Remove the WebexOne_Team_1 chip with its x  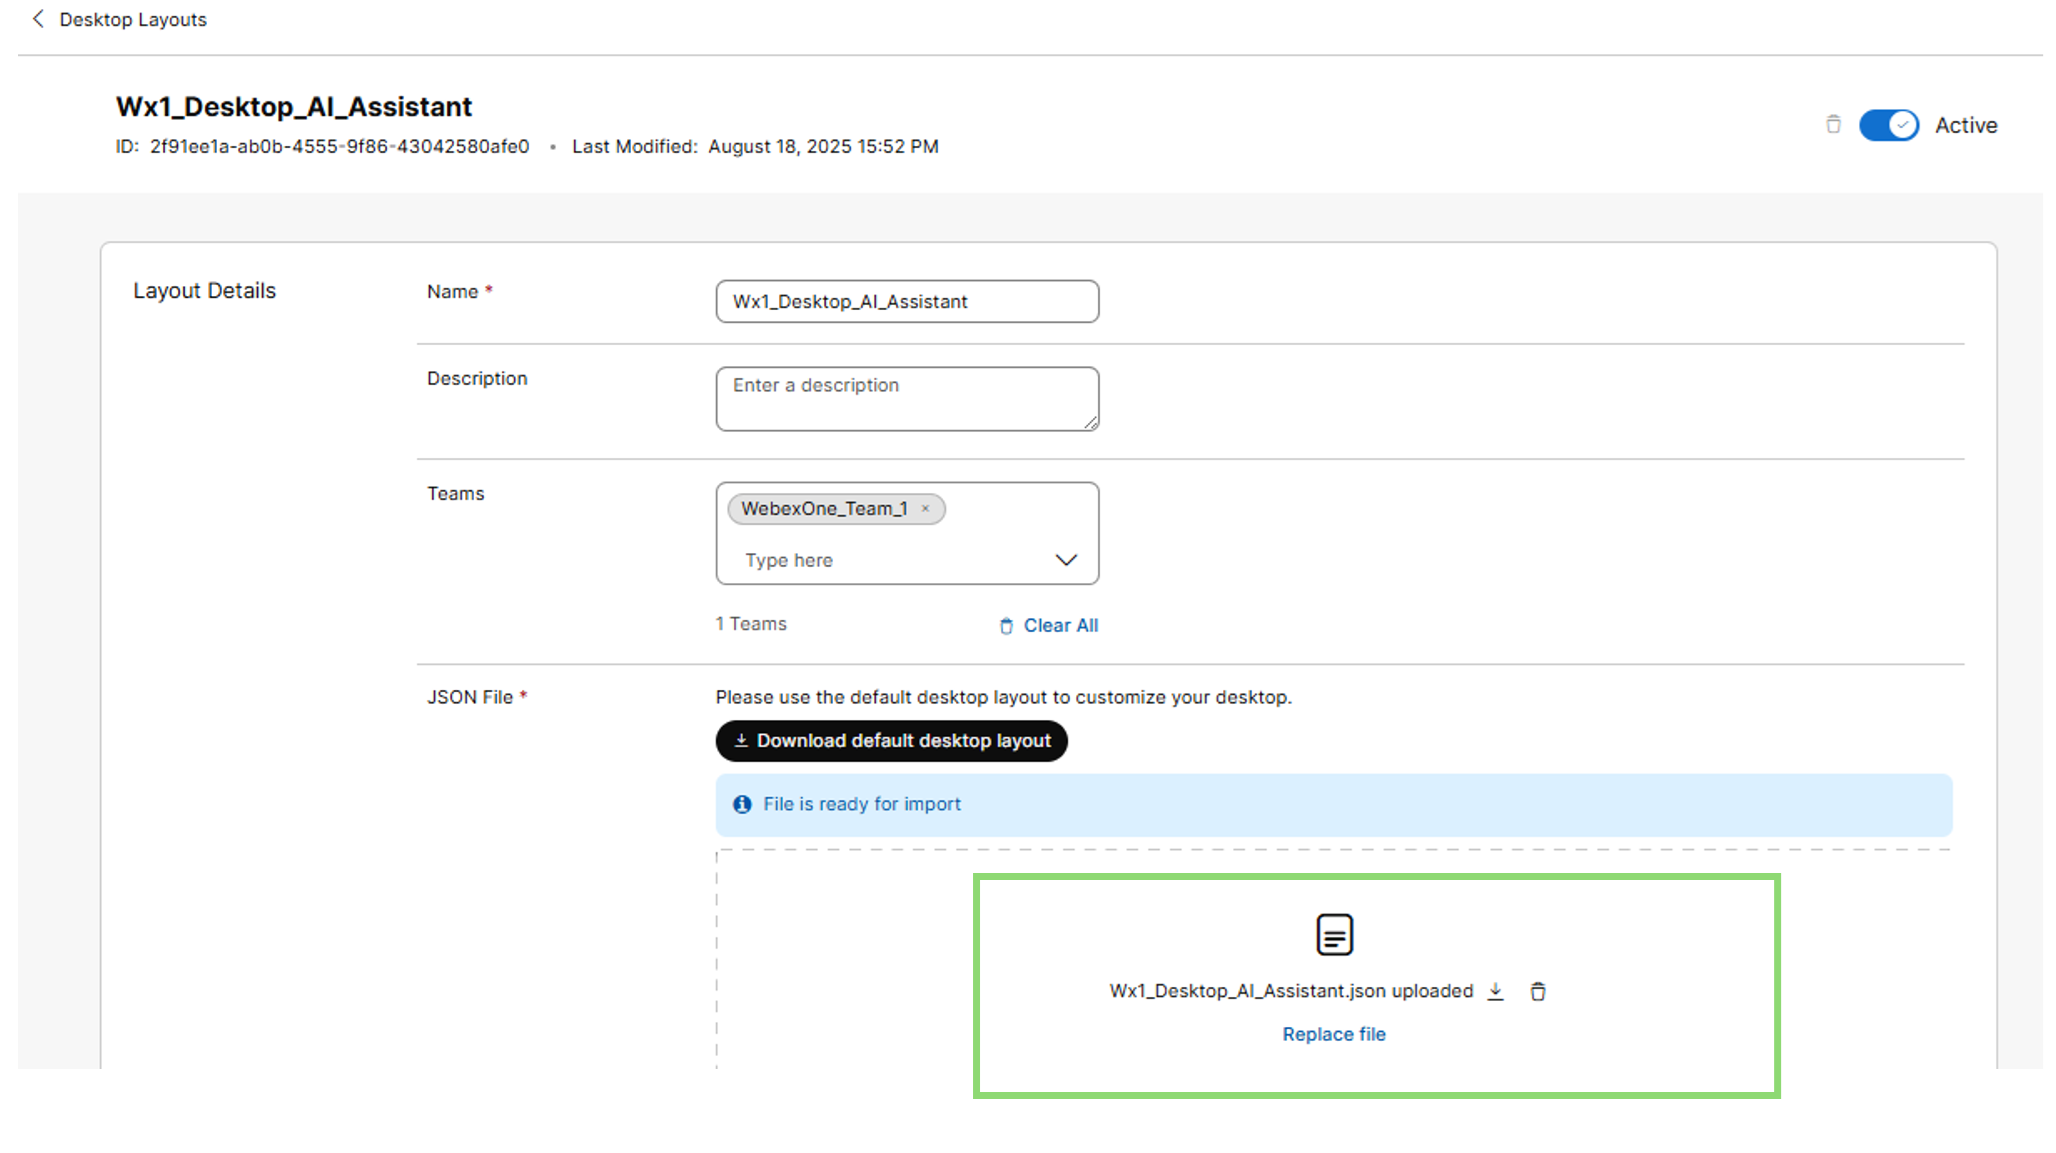click(926, 509)
